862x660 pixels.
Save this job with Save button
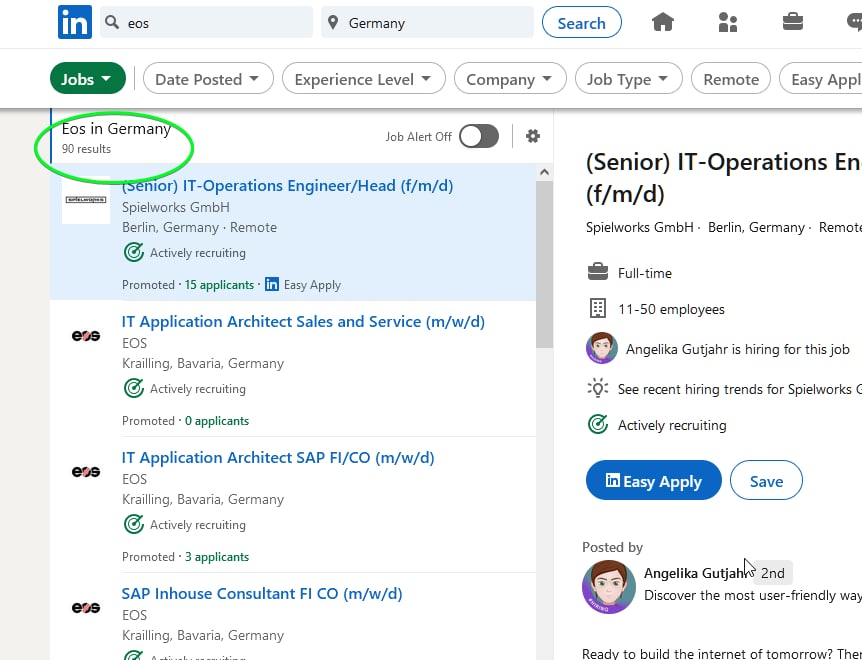pyautogui.click(x=766, y=480)
